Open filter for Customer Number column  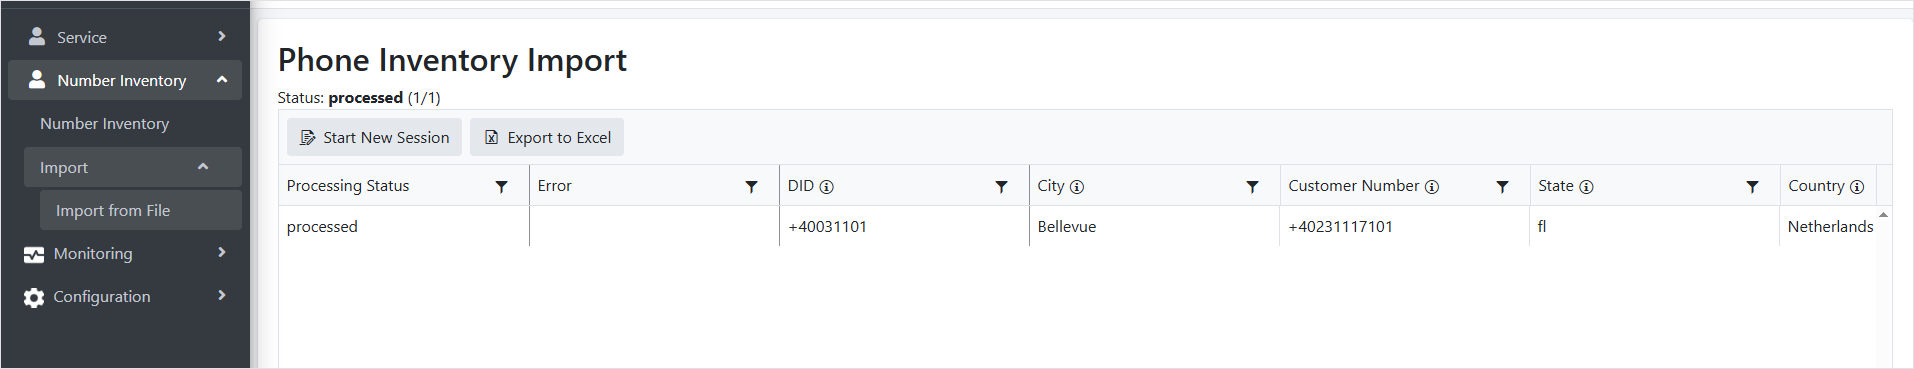point(1502,187)
